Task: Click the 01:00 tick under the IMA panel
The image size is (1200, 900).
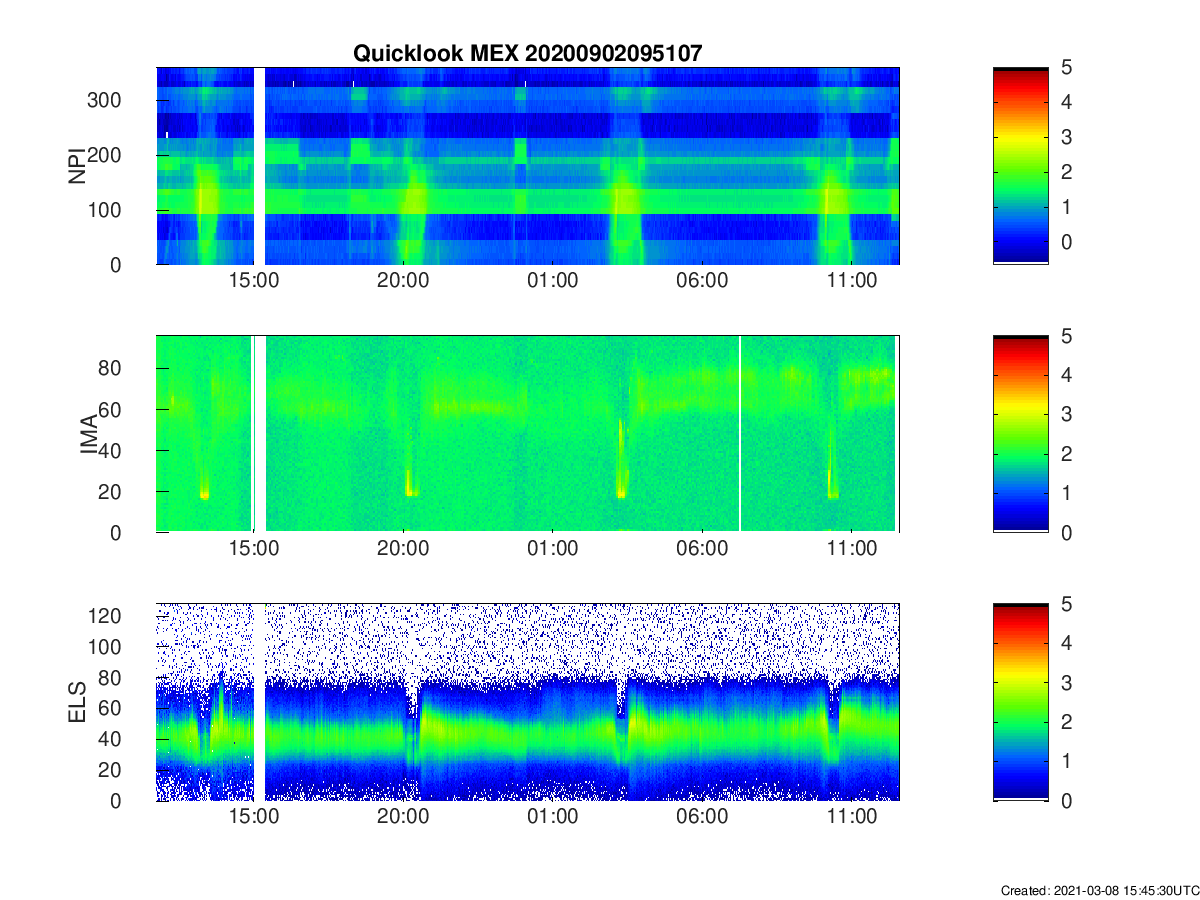Action: point(552,550)
